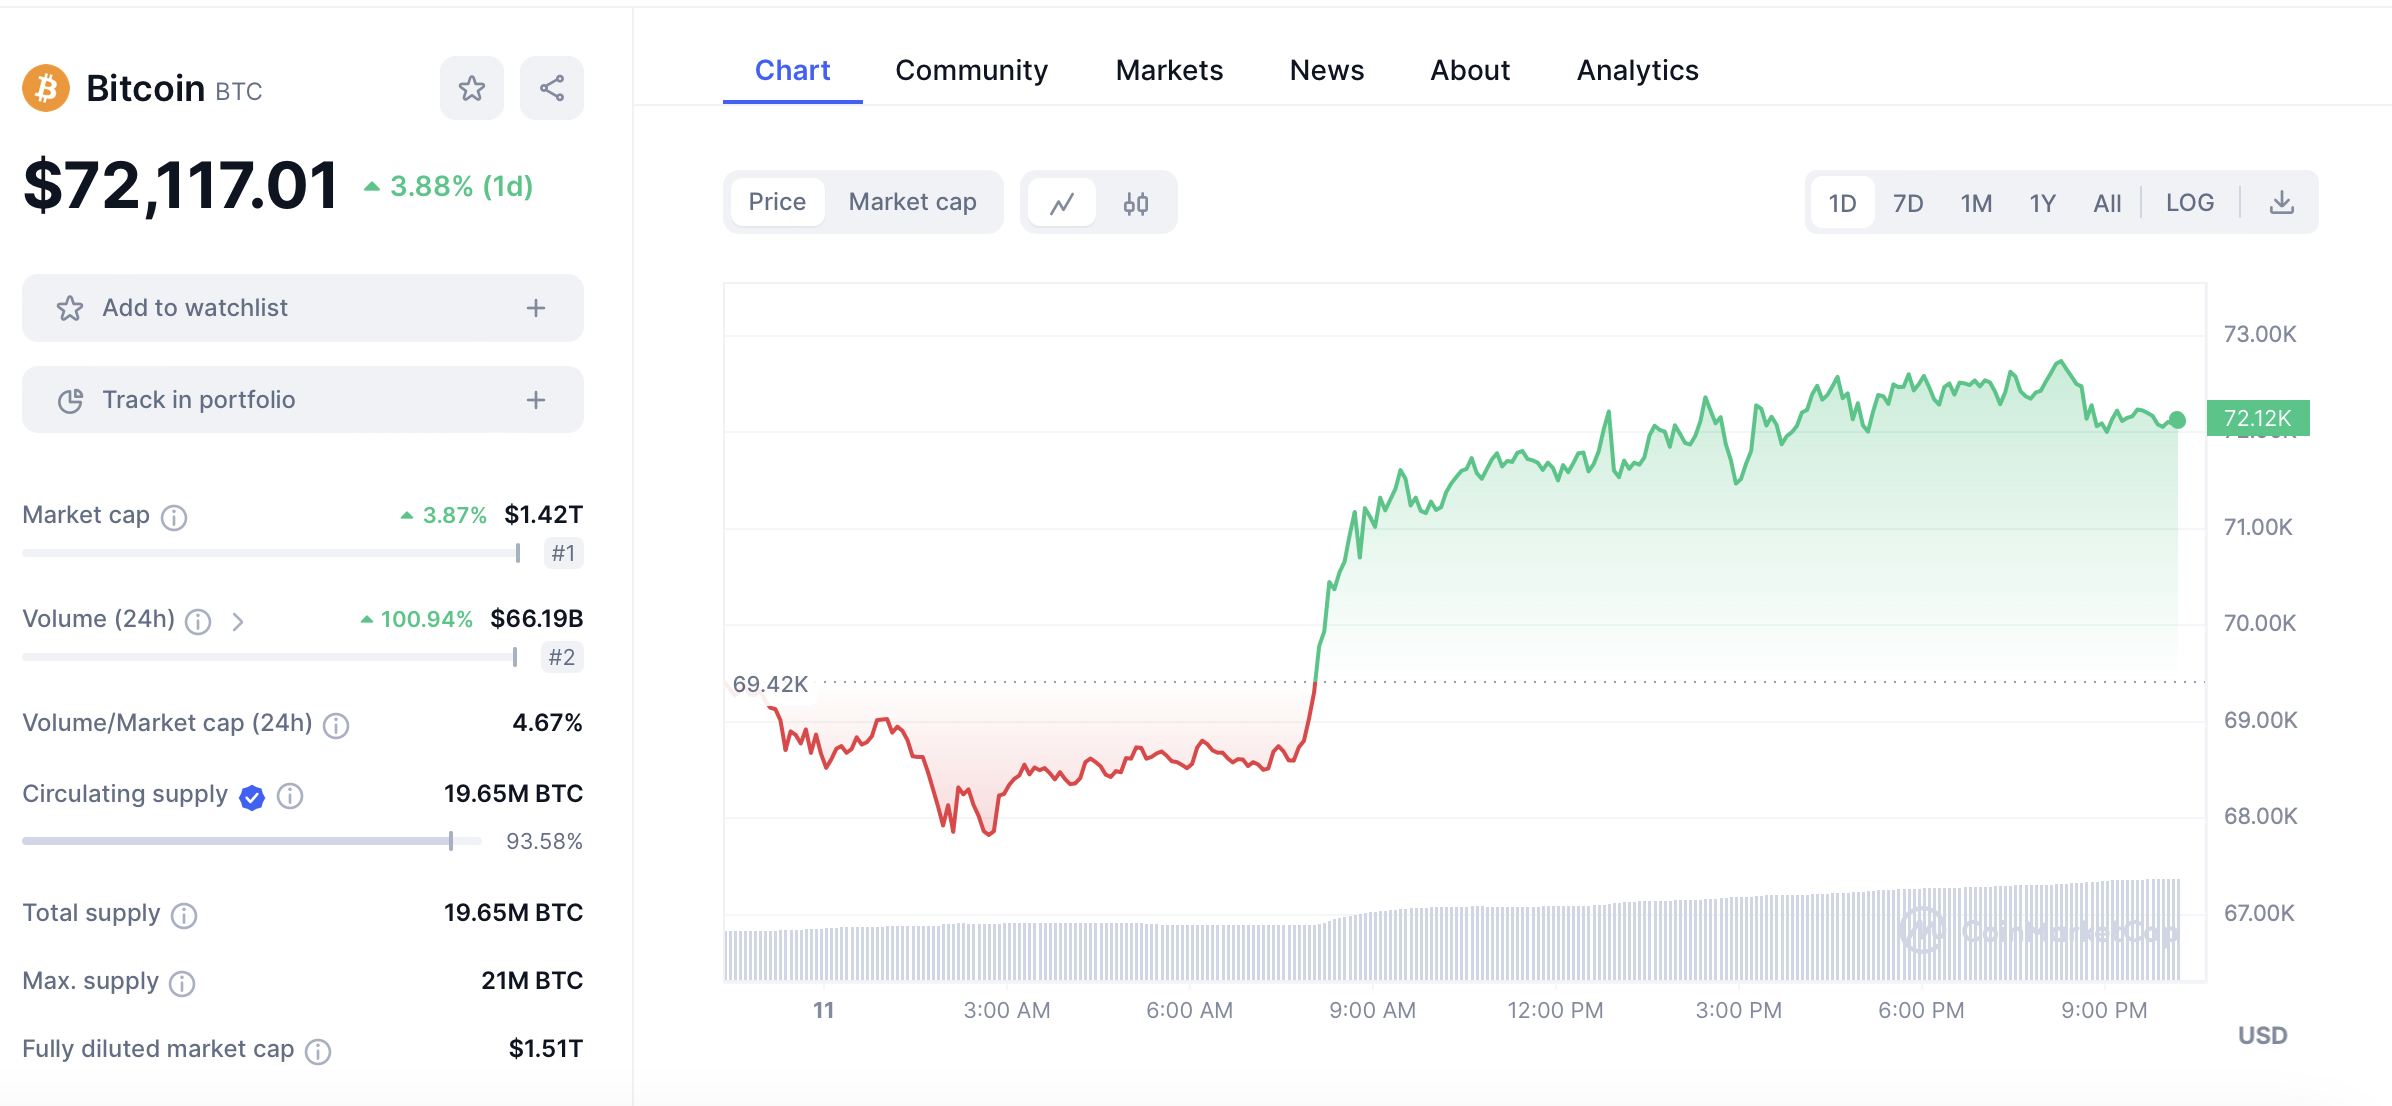Click Fully diluted market cap info icon
Viewport: 2392px width, 1106px height.
click(318, 1051)
